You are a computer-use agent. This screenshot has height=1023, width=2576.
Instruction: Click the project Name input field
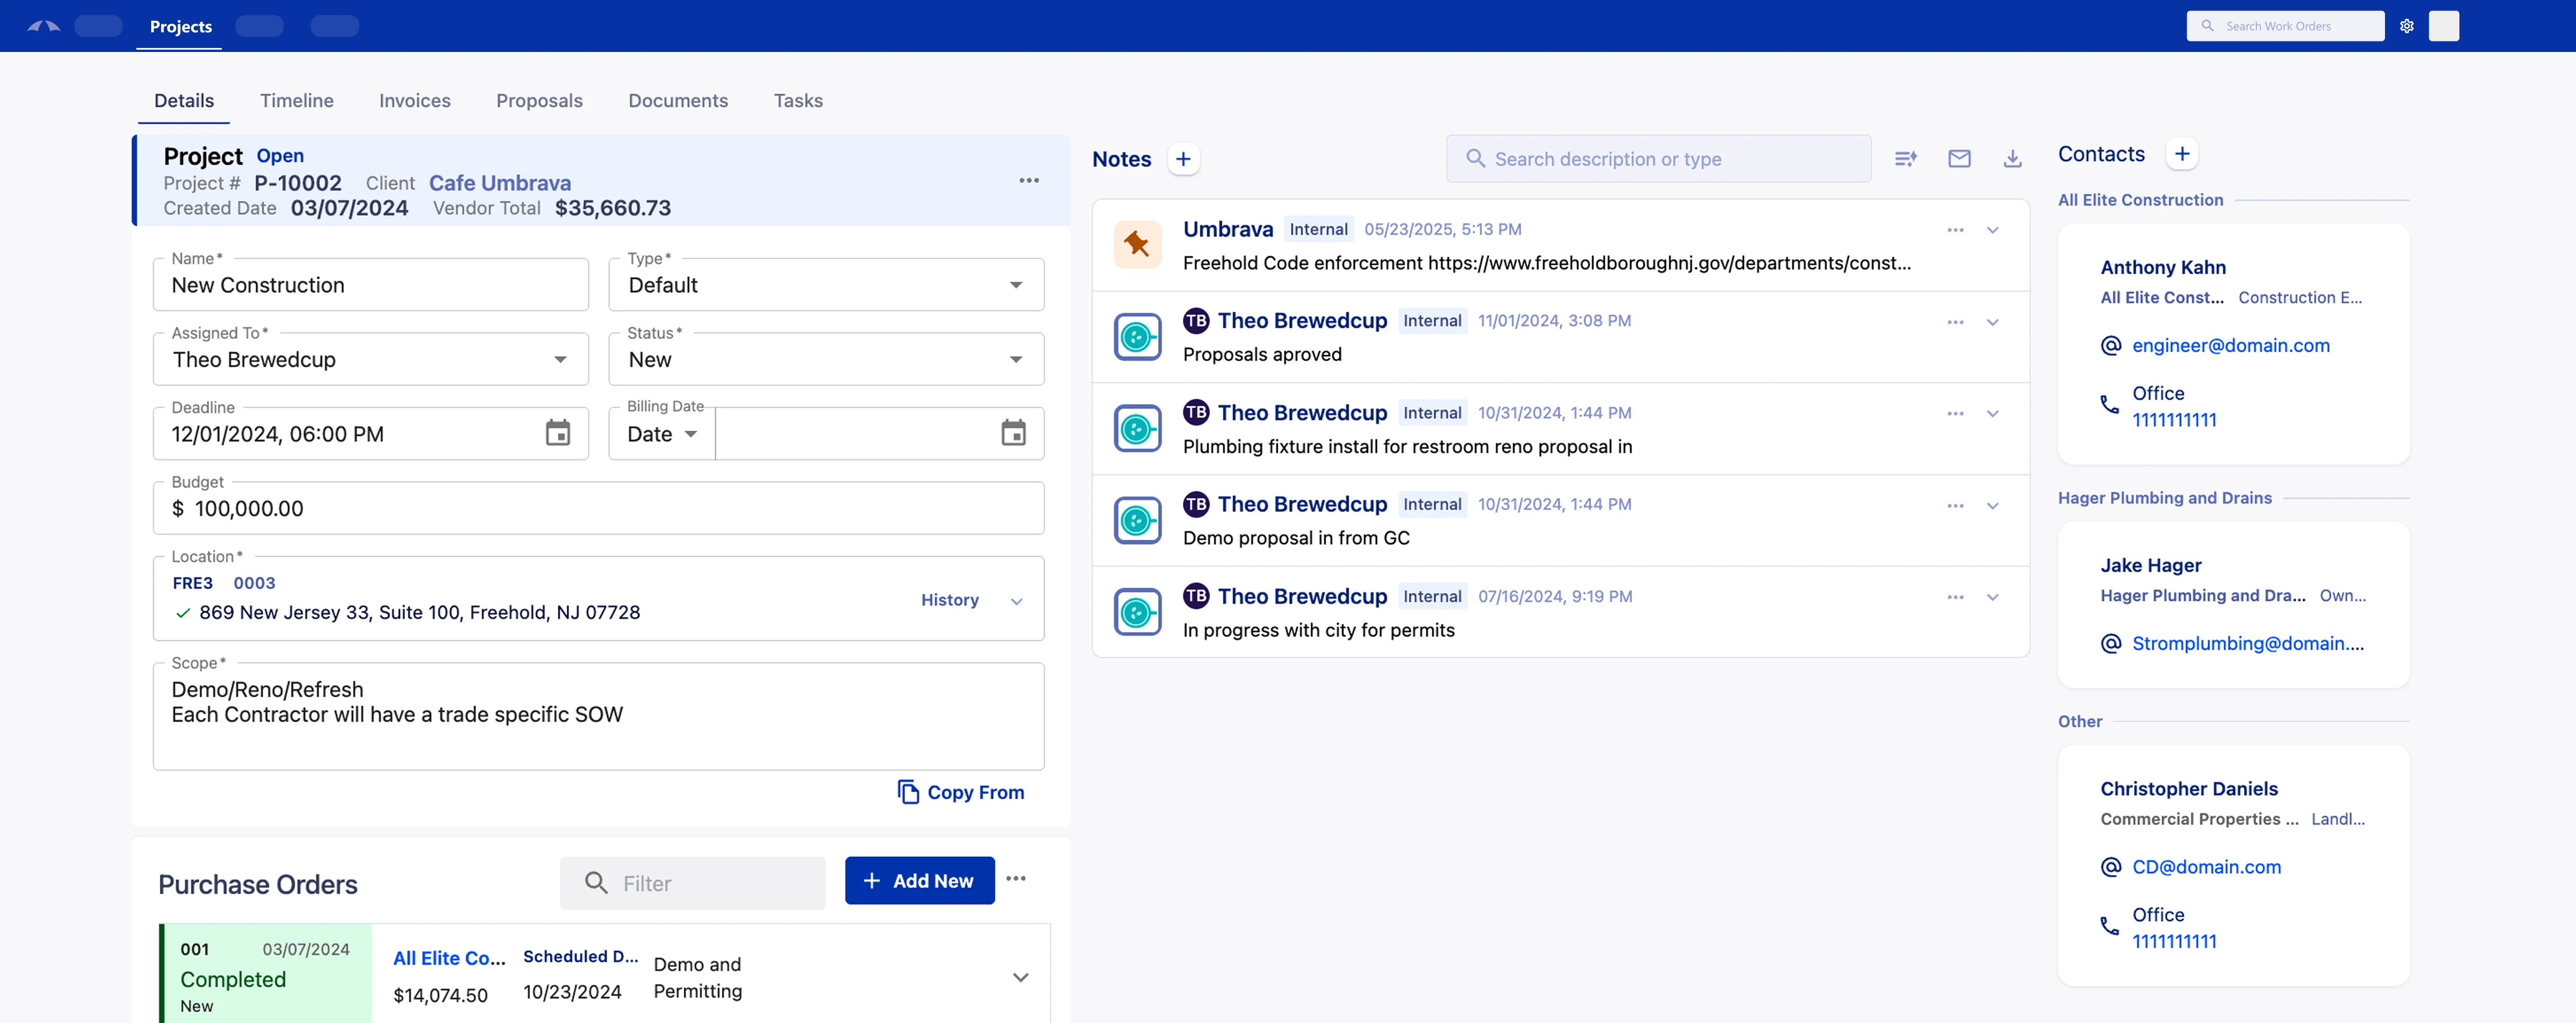tap(371, 285)
